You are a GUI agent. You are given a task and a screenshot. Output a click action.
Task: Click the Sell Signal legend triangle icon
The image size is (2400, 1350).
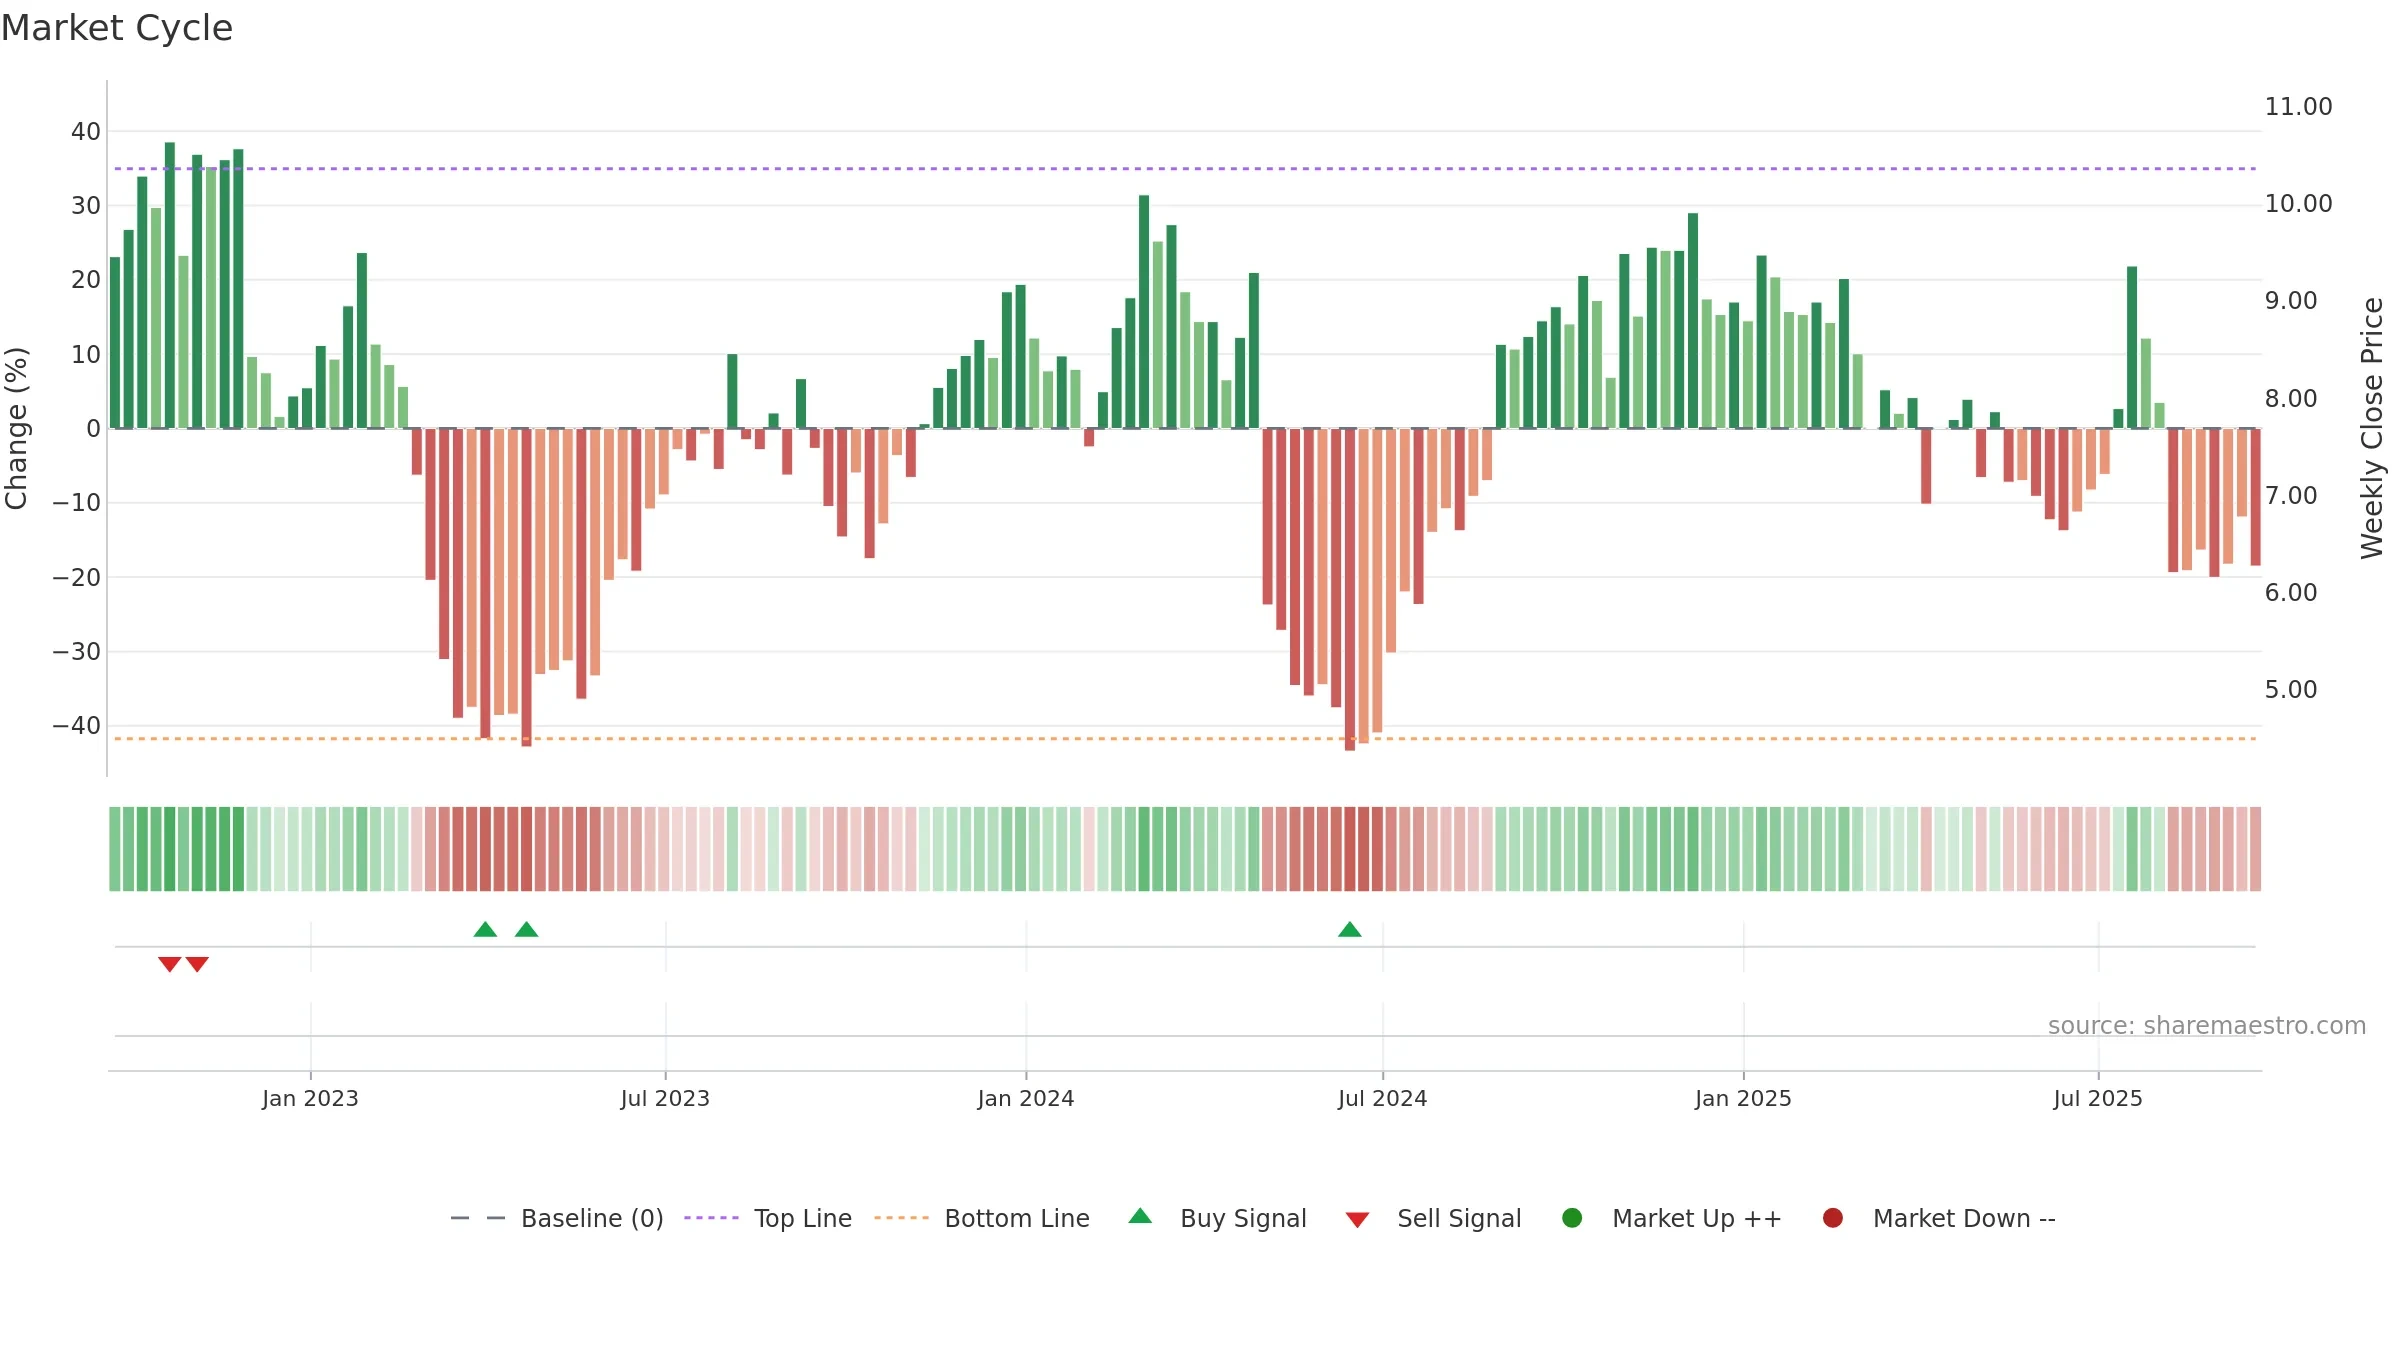coord(1357,1220)
